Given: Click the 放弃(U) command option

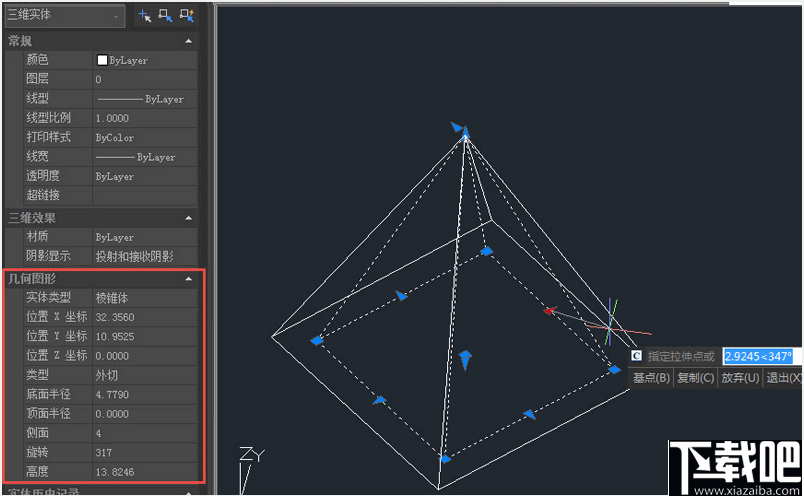Looking at the screenshot, I should (x=740, y=378).
